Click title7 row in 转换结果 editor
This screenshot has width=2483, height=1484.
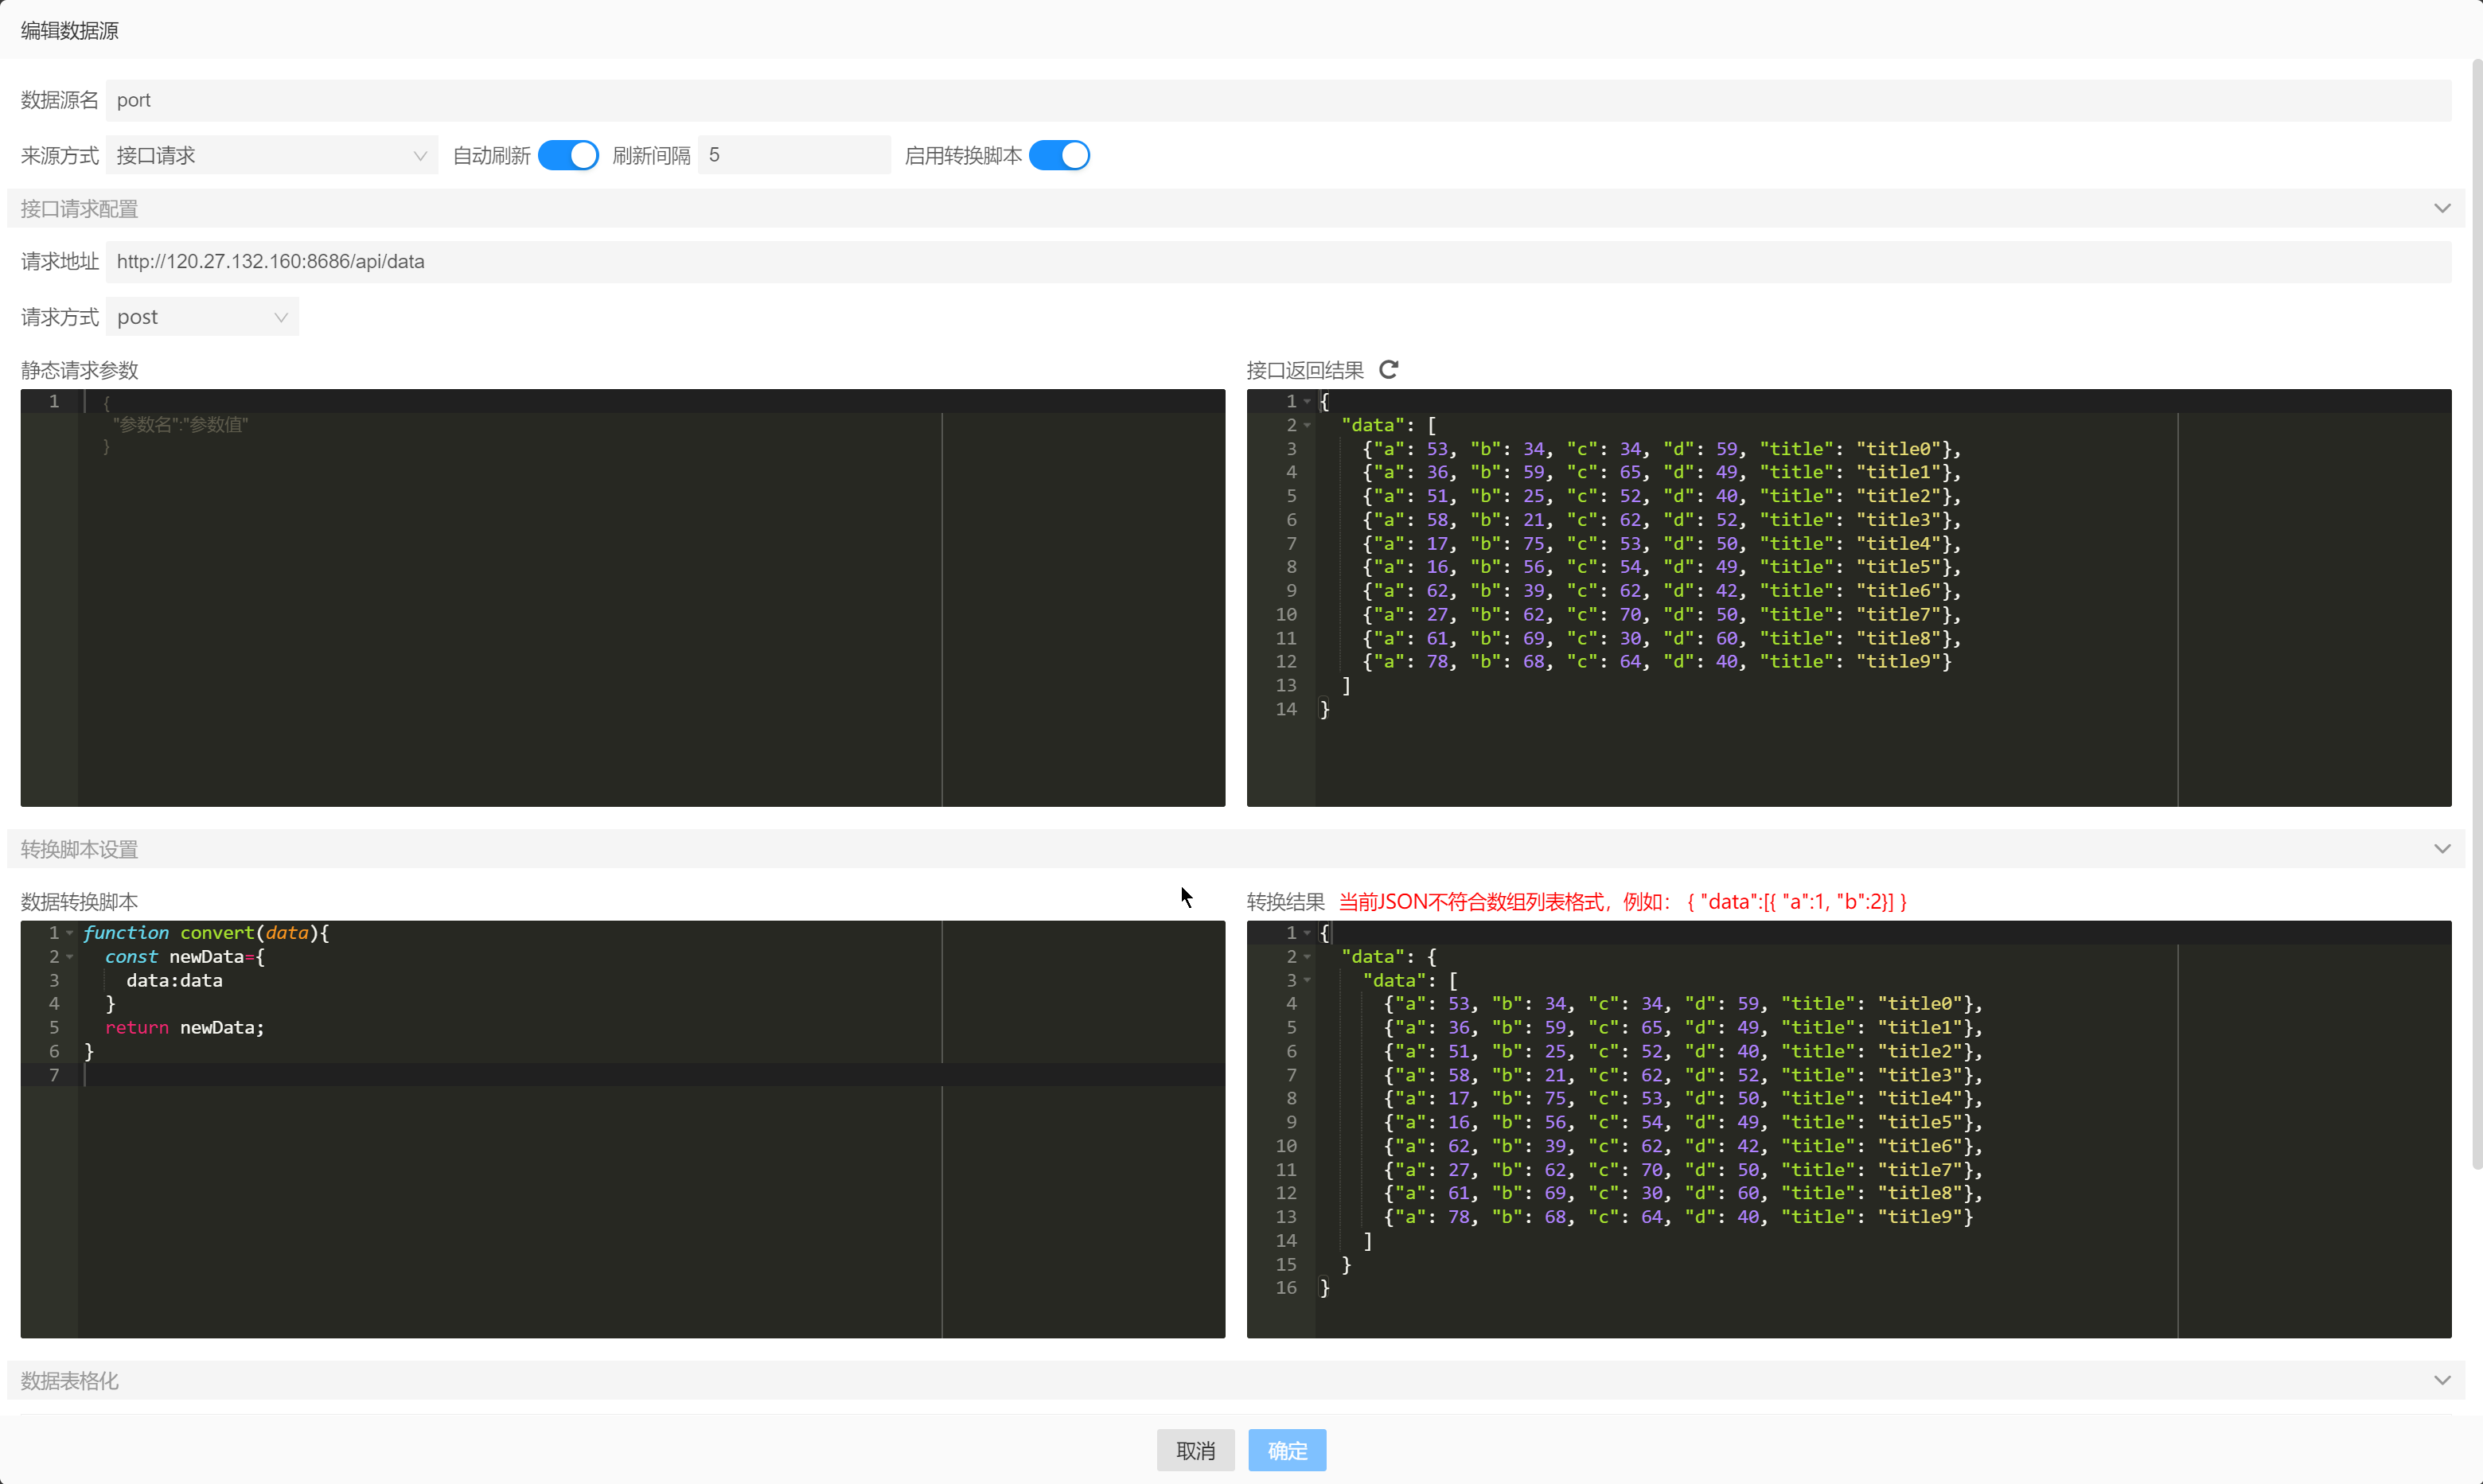pos(1683,1169)
